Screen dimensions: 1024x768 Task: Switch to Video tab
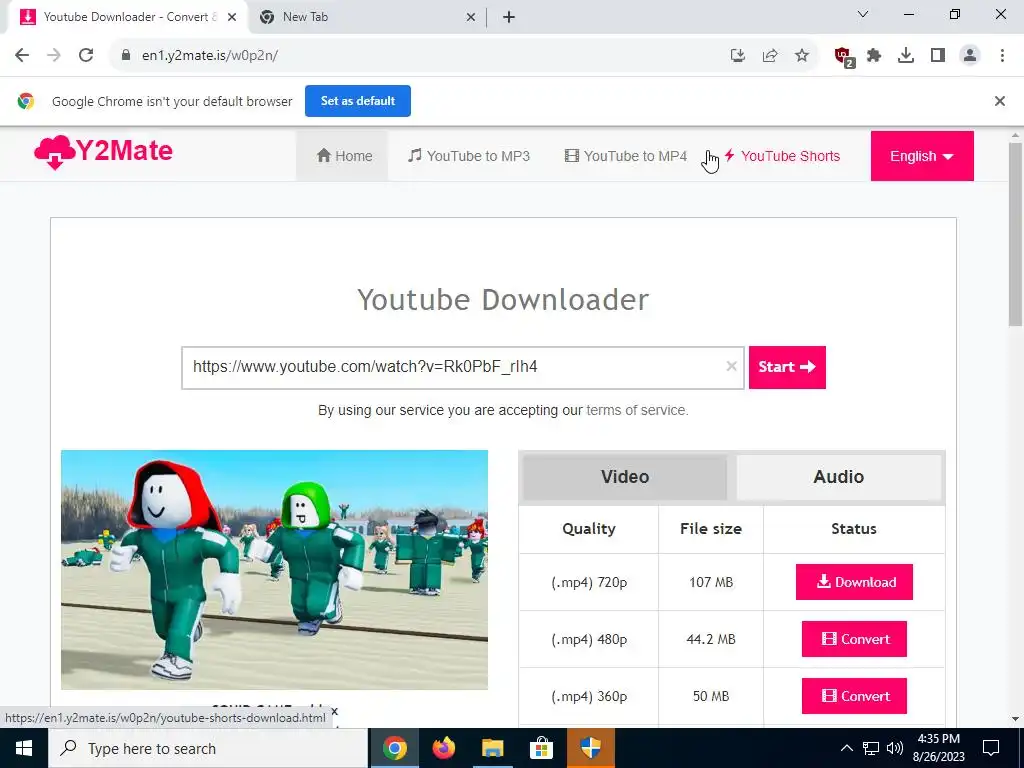(x=625, y=477)
